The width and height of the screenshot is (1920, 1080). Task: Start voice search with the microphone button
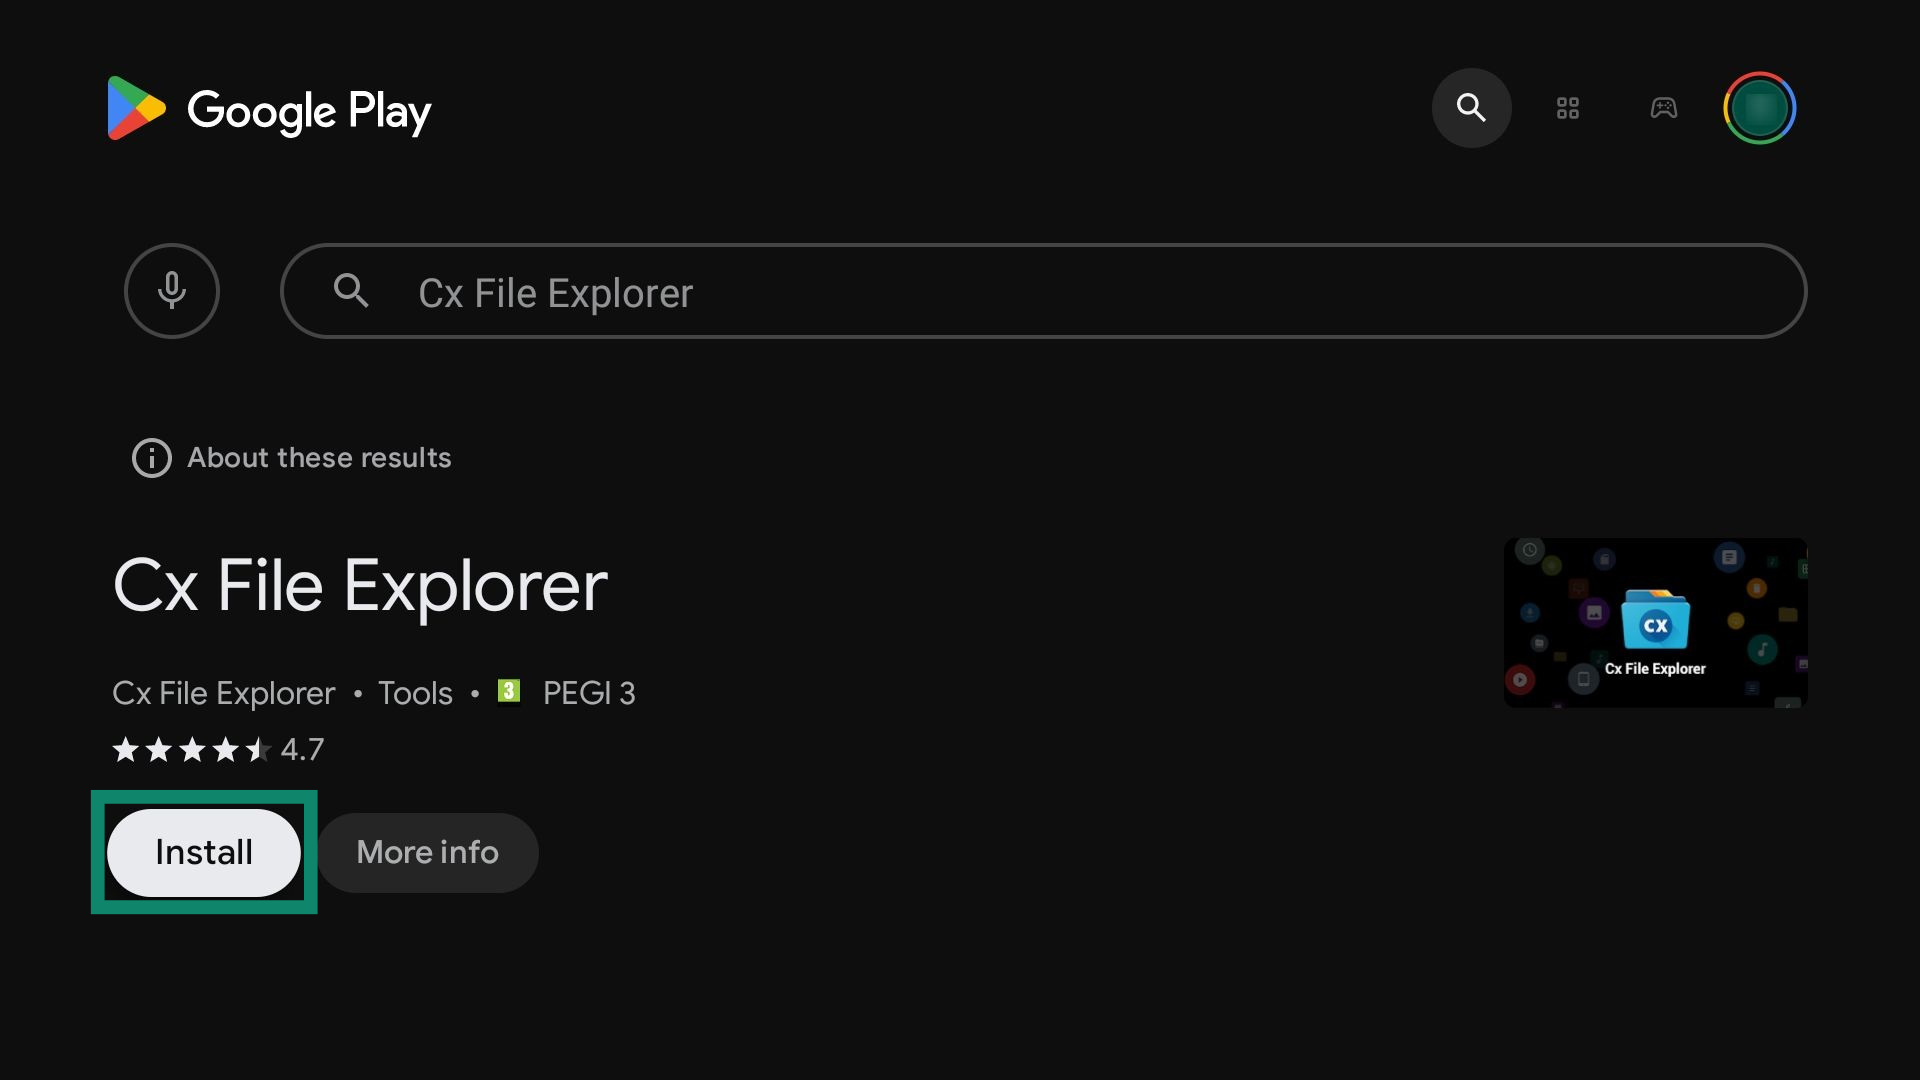[x=172, y=291]
